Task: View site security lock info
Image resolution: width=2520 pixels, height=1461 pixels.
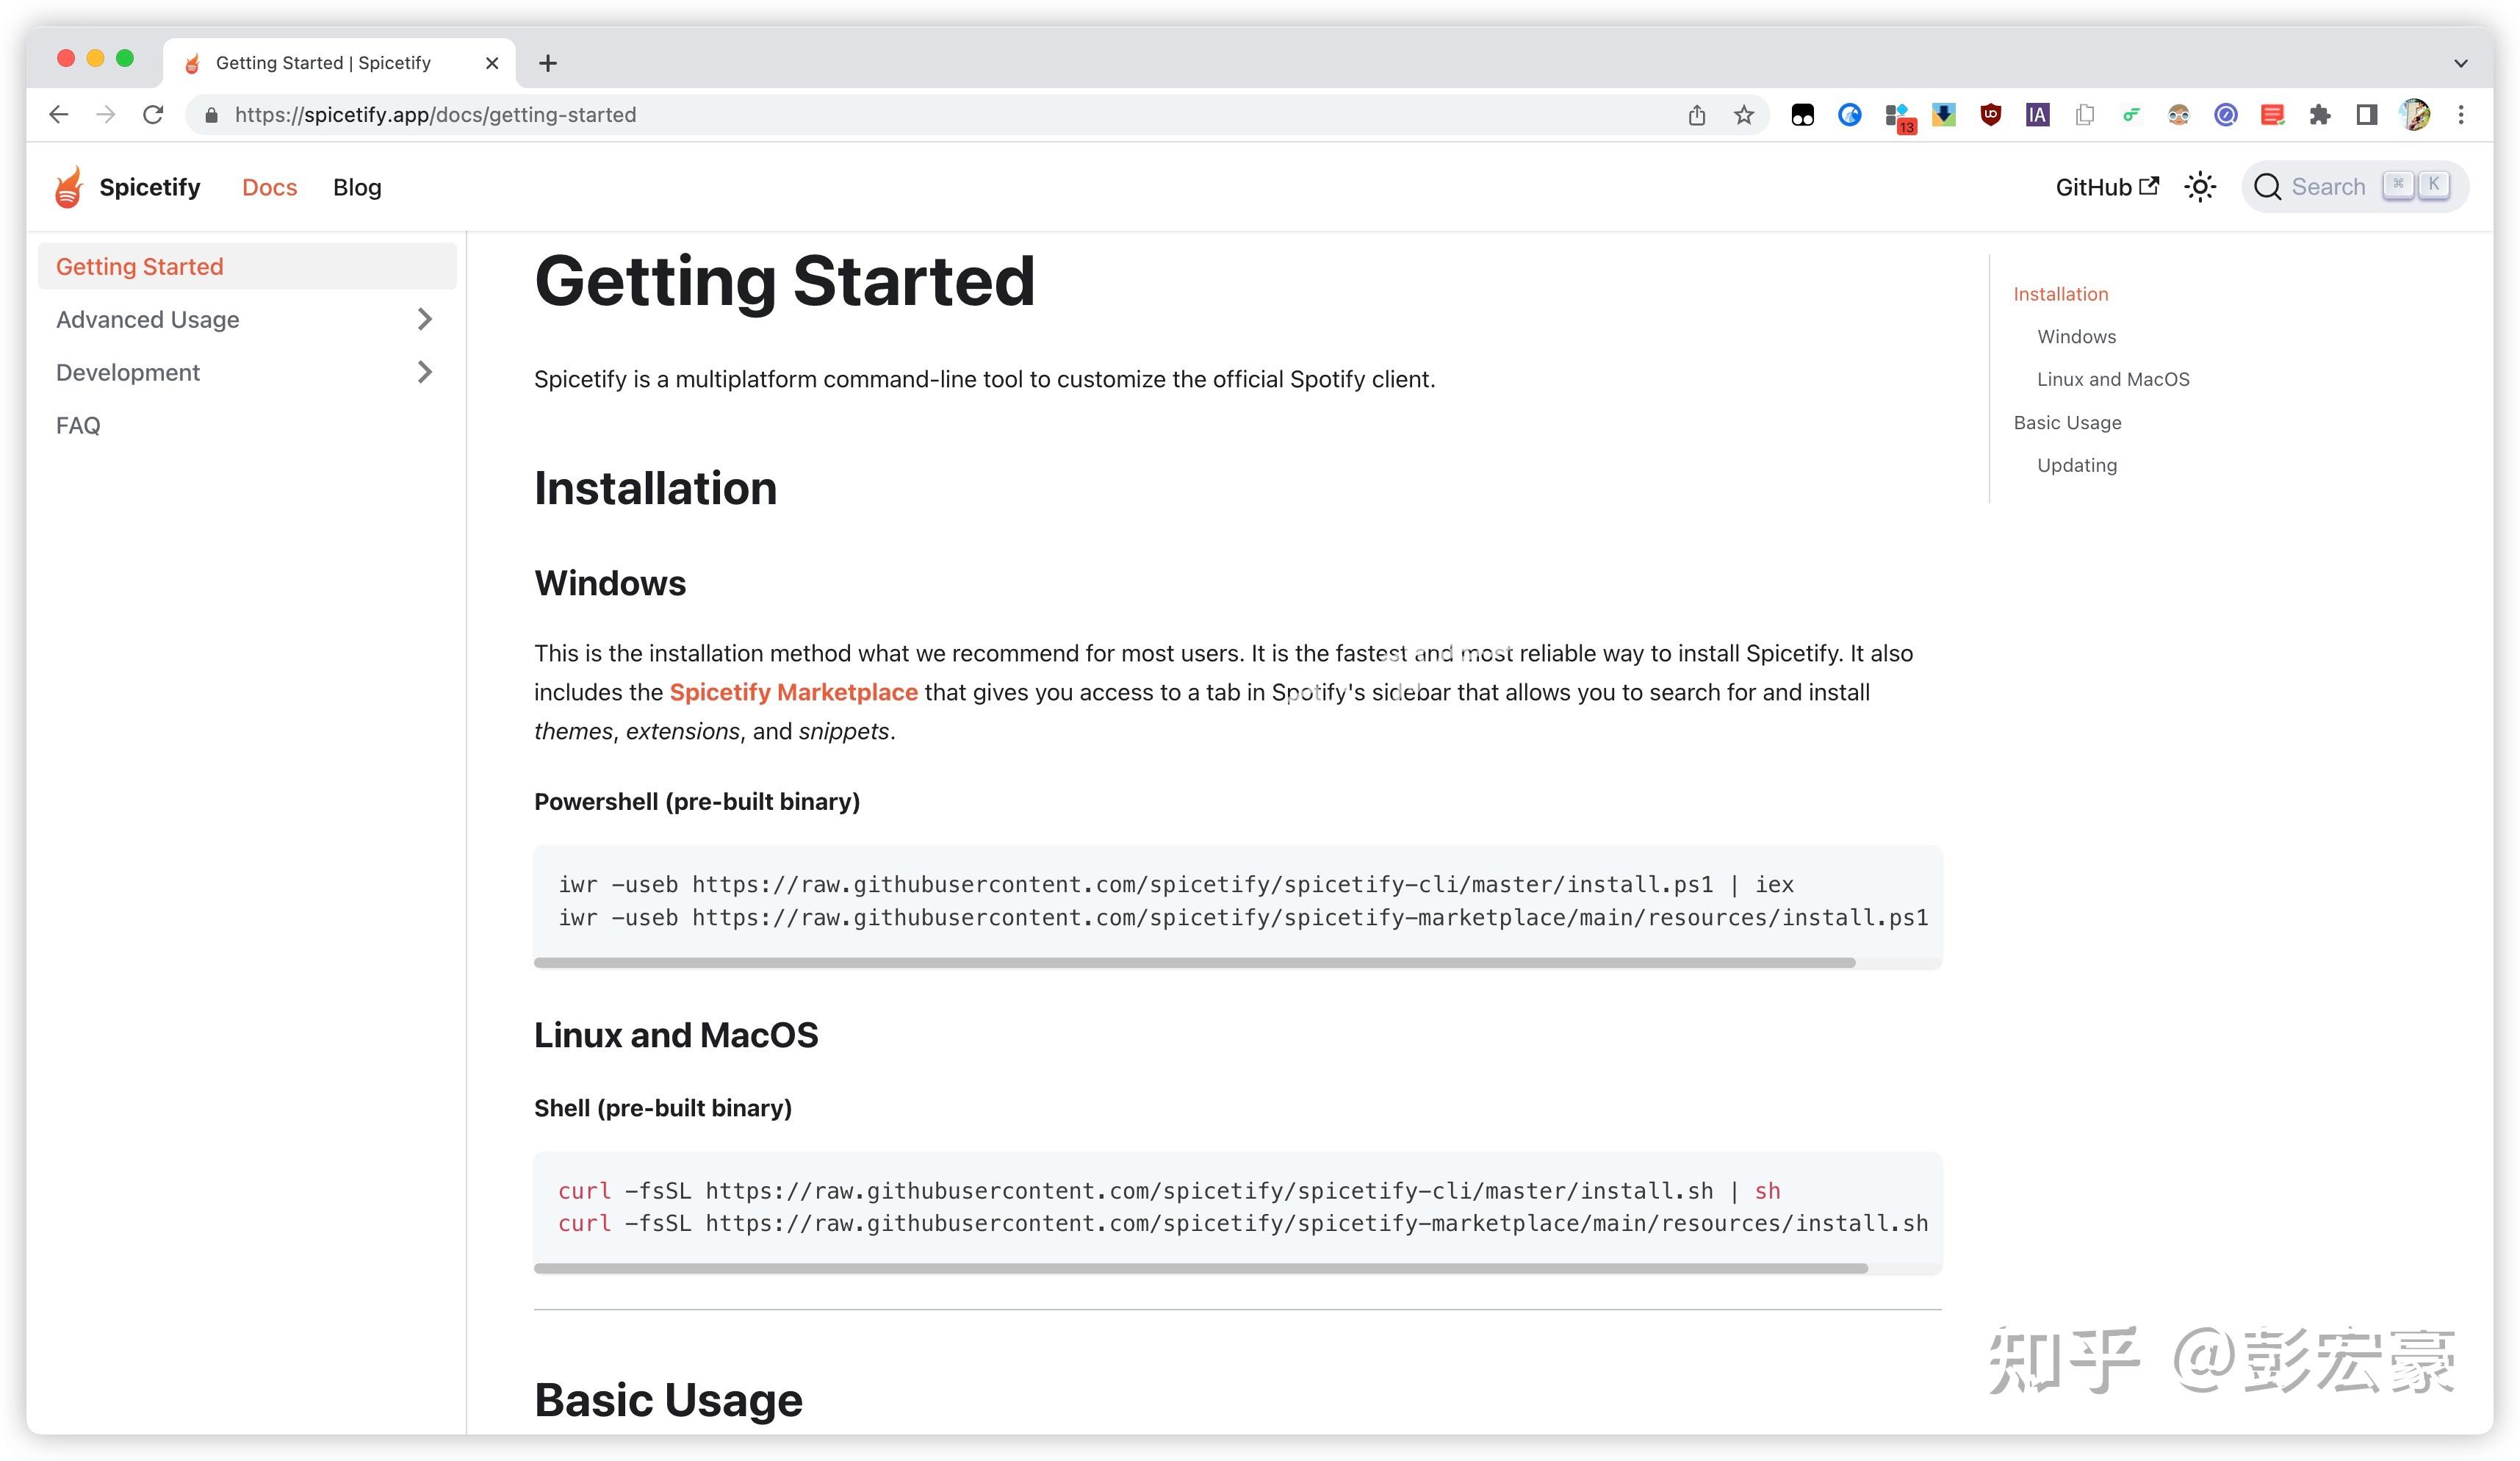Action: pyautogui.click(x=211, y=115)
